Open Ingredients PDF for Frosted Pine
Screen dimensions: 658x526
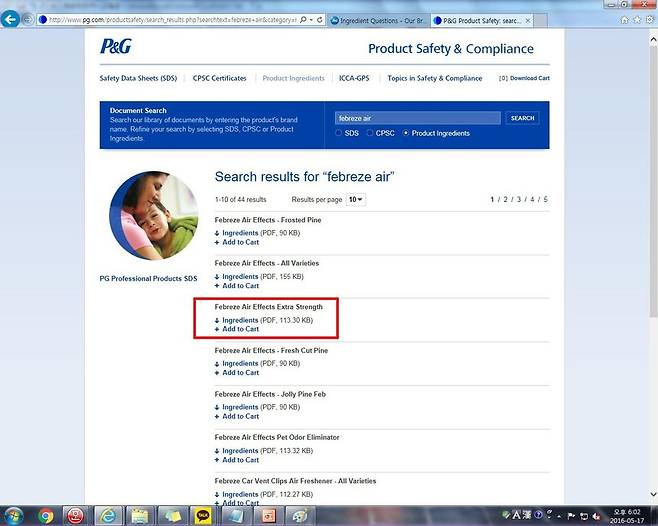tap(240, 233)
